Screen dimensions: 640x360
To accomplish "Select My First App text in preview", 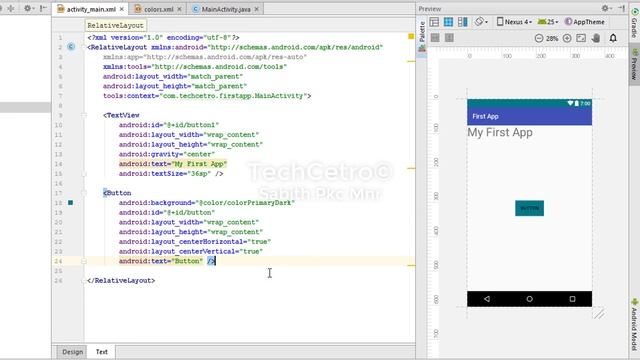I will 500,133.
